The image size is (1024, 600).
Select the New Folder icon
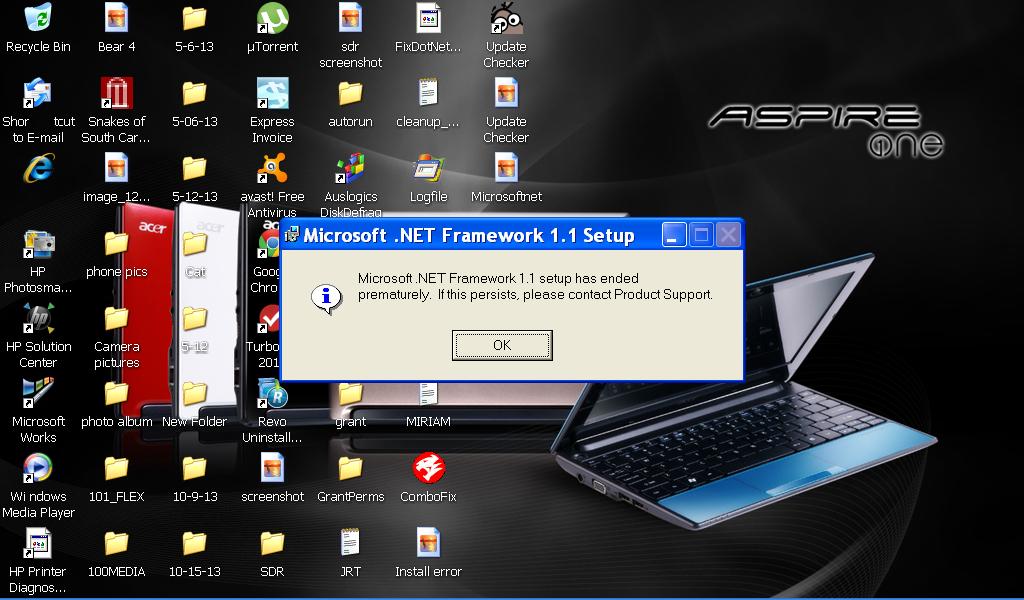tap(194, 394)
